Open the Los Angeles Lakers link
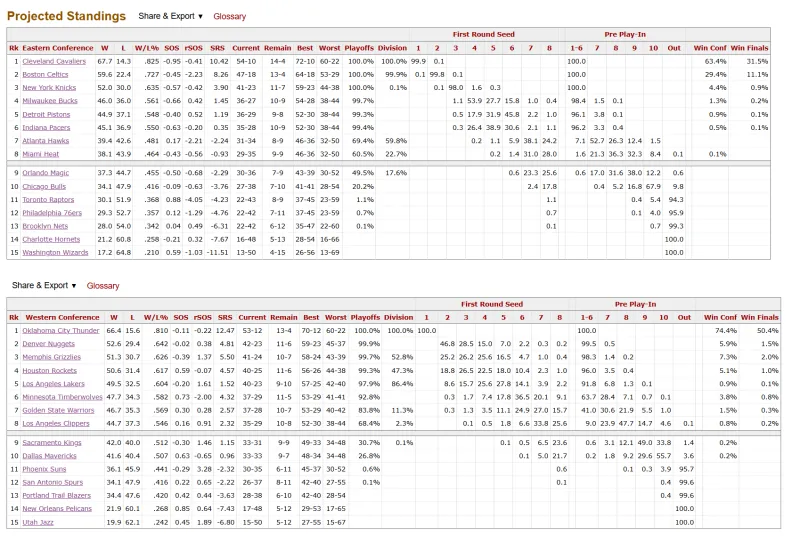This screenshot has width=800, height=543. click(54, 384)
